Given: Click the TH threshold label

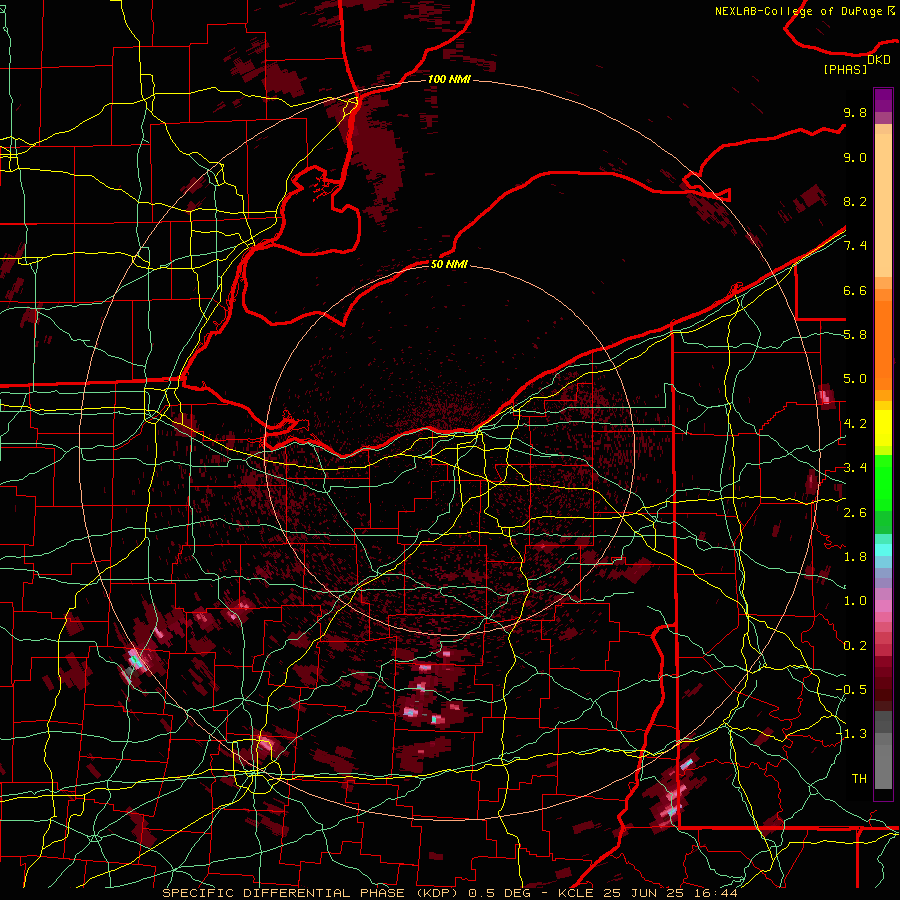Looking at the screenshot, I should point(859,779).
